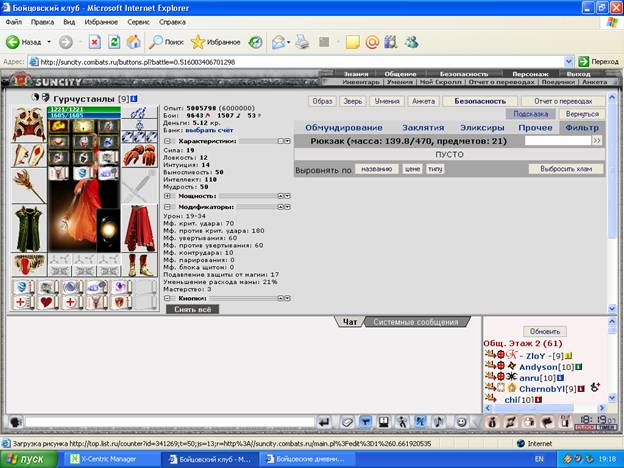Click the IE Refresh toolbar icon

[x=114, y=42]
